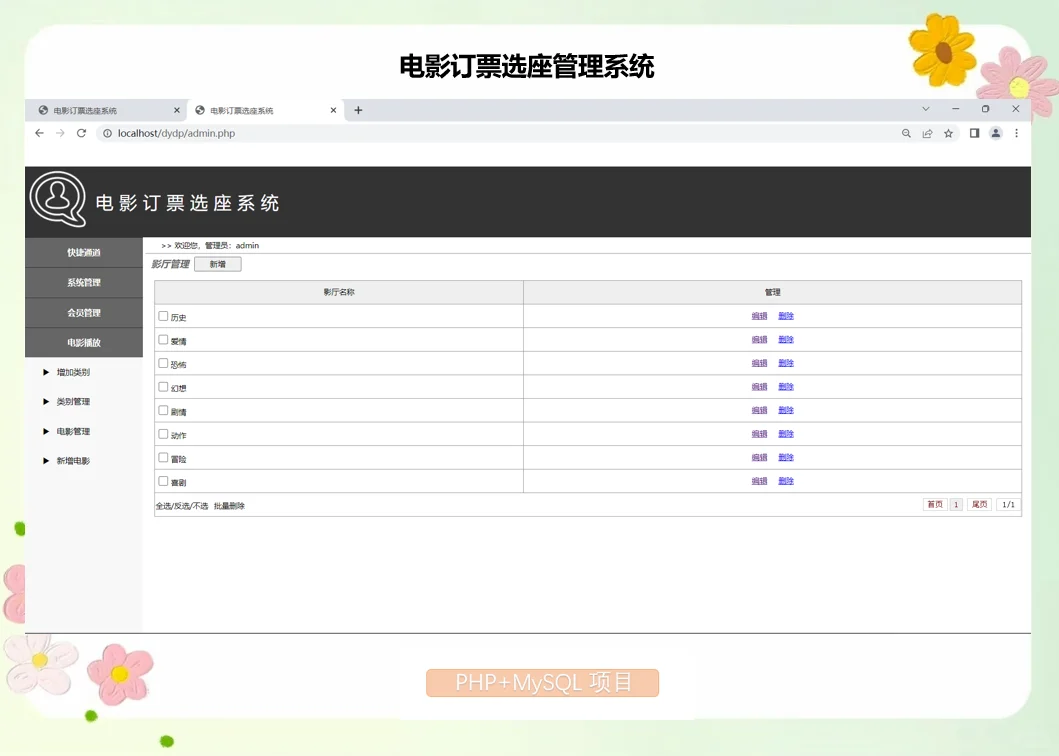The image size is (1059, 756).
Task: Open the browser three-dot menu icon
Action: click(1017, 132)
